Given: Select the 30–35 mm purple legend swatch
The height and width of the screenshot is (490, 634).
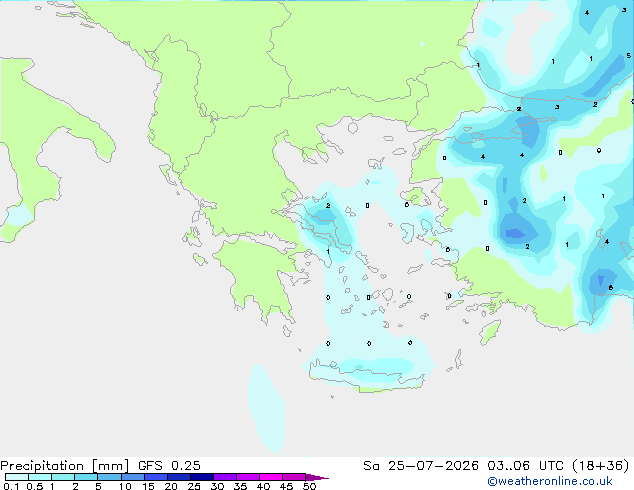Looking at the screenshot, I should pyautogui.click(x=225, y=477).
